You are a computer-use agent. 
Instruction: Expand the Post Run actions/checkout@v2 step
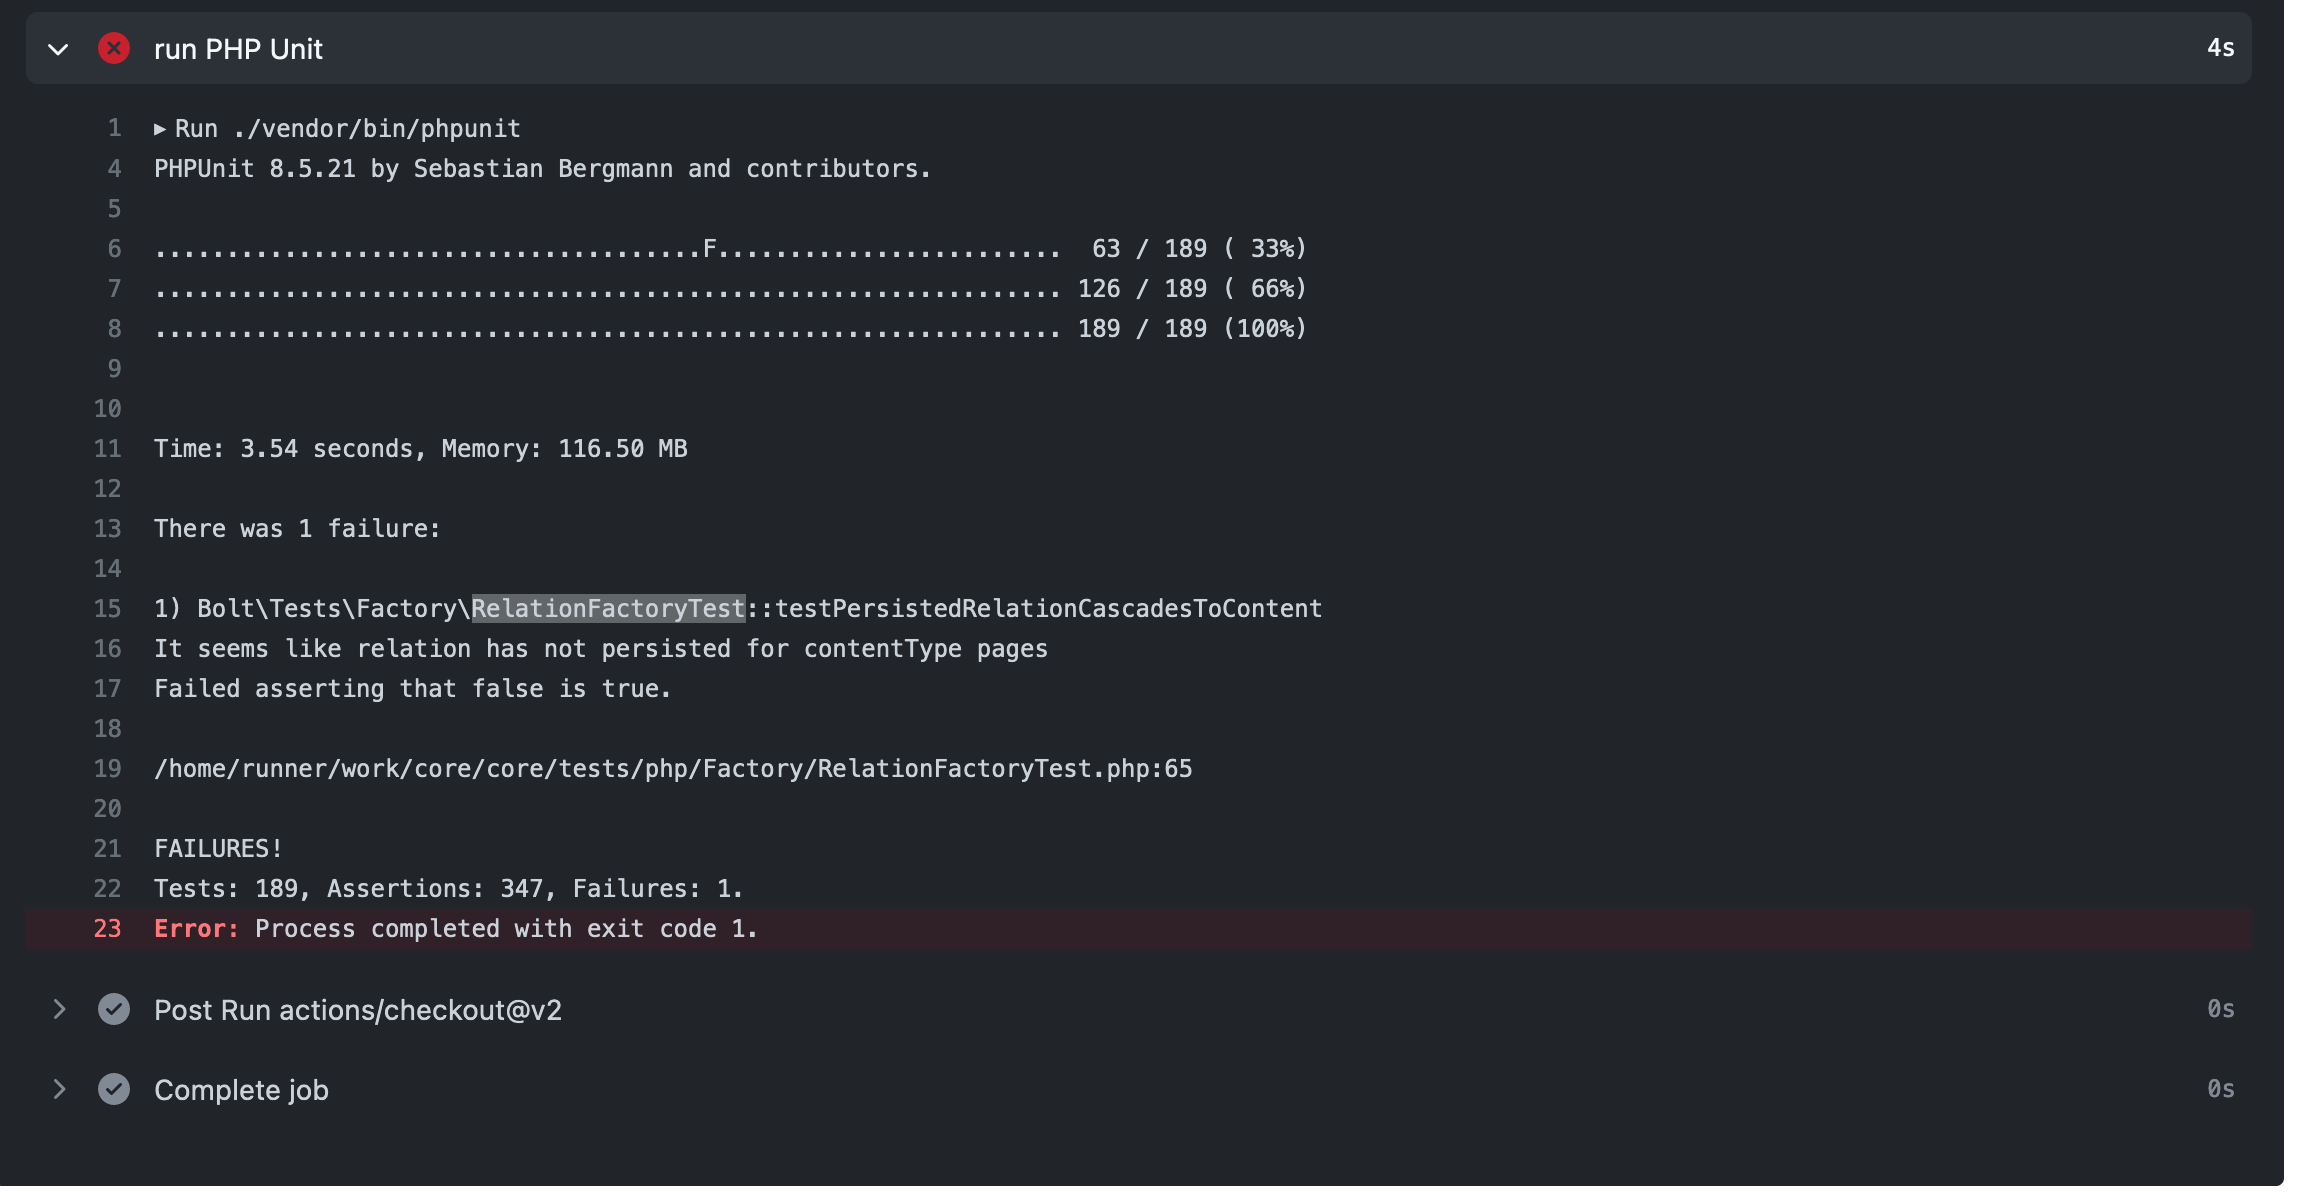click(x=59, y=1009)
